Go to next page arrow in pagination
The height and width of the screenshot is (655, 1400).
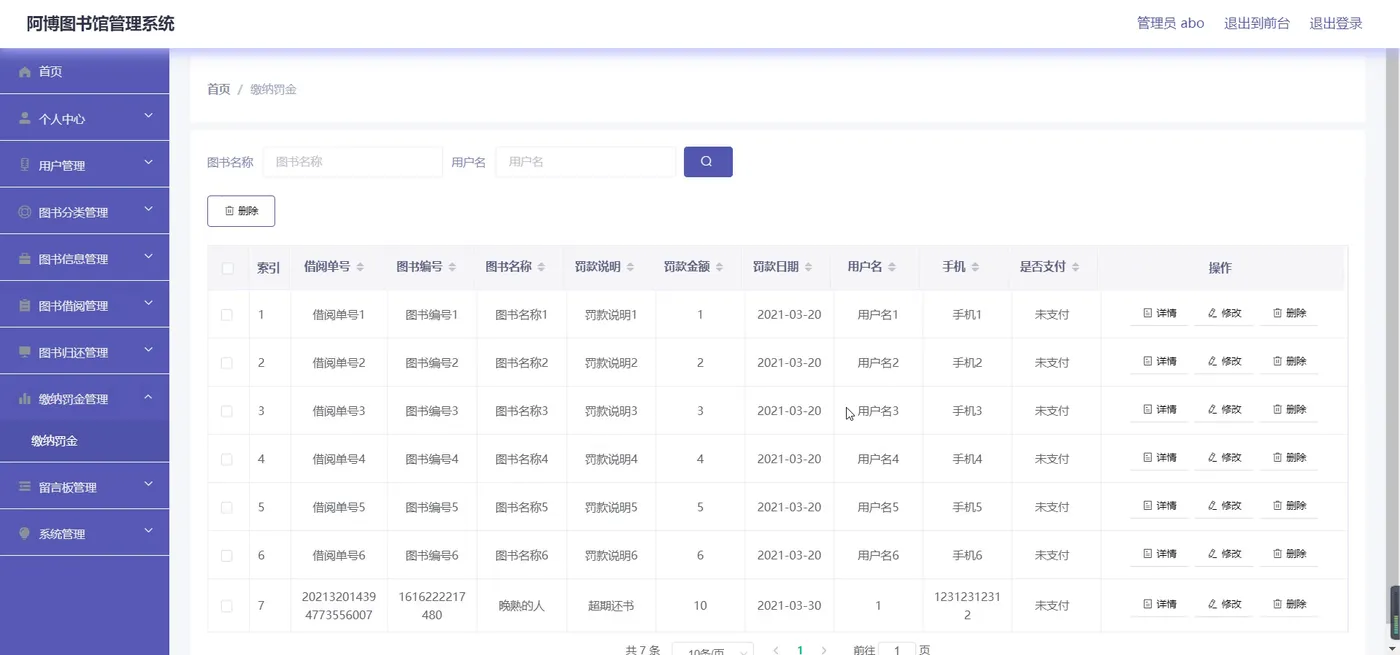coord(823,650)
